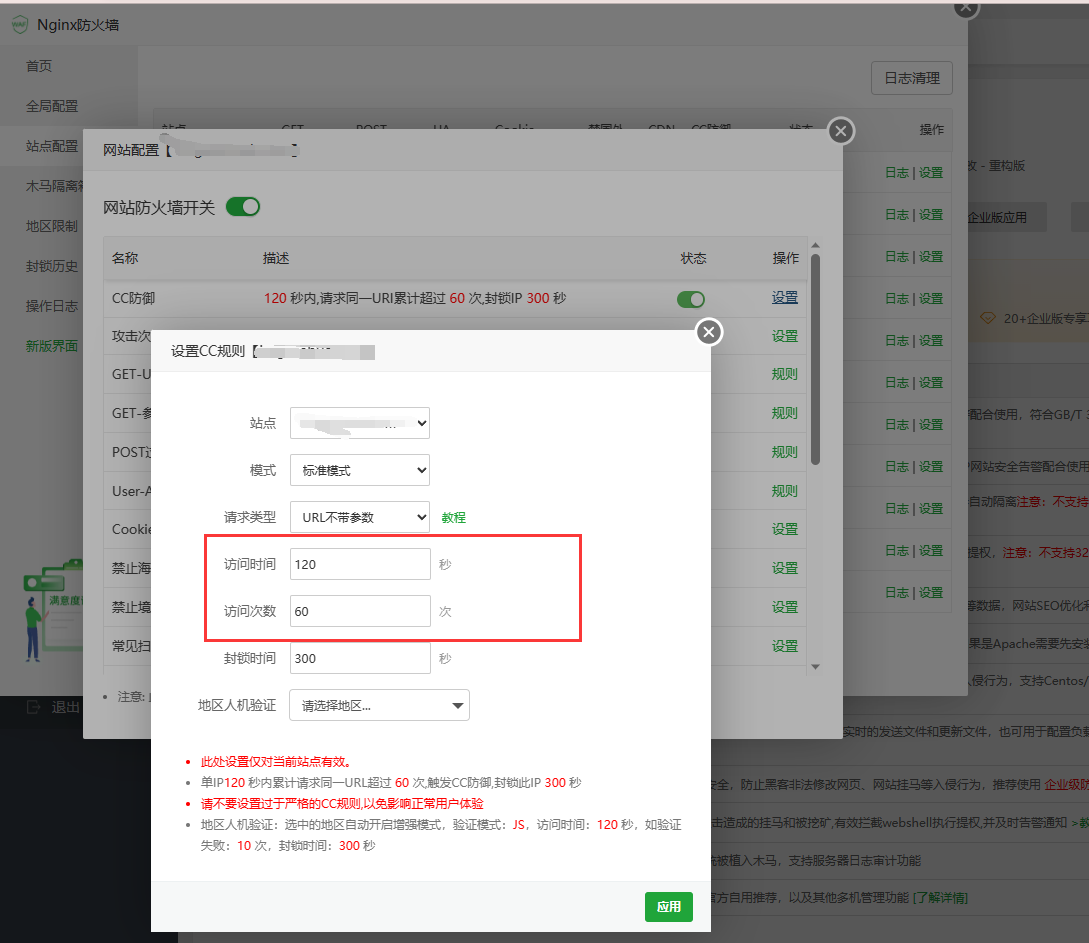Screen dimensions: 1089x943
Task: Click the CC防御 row name text
Action: coord(133,298)
